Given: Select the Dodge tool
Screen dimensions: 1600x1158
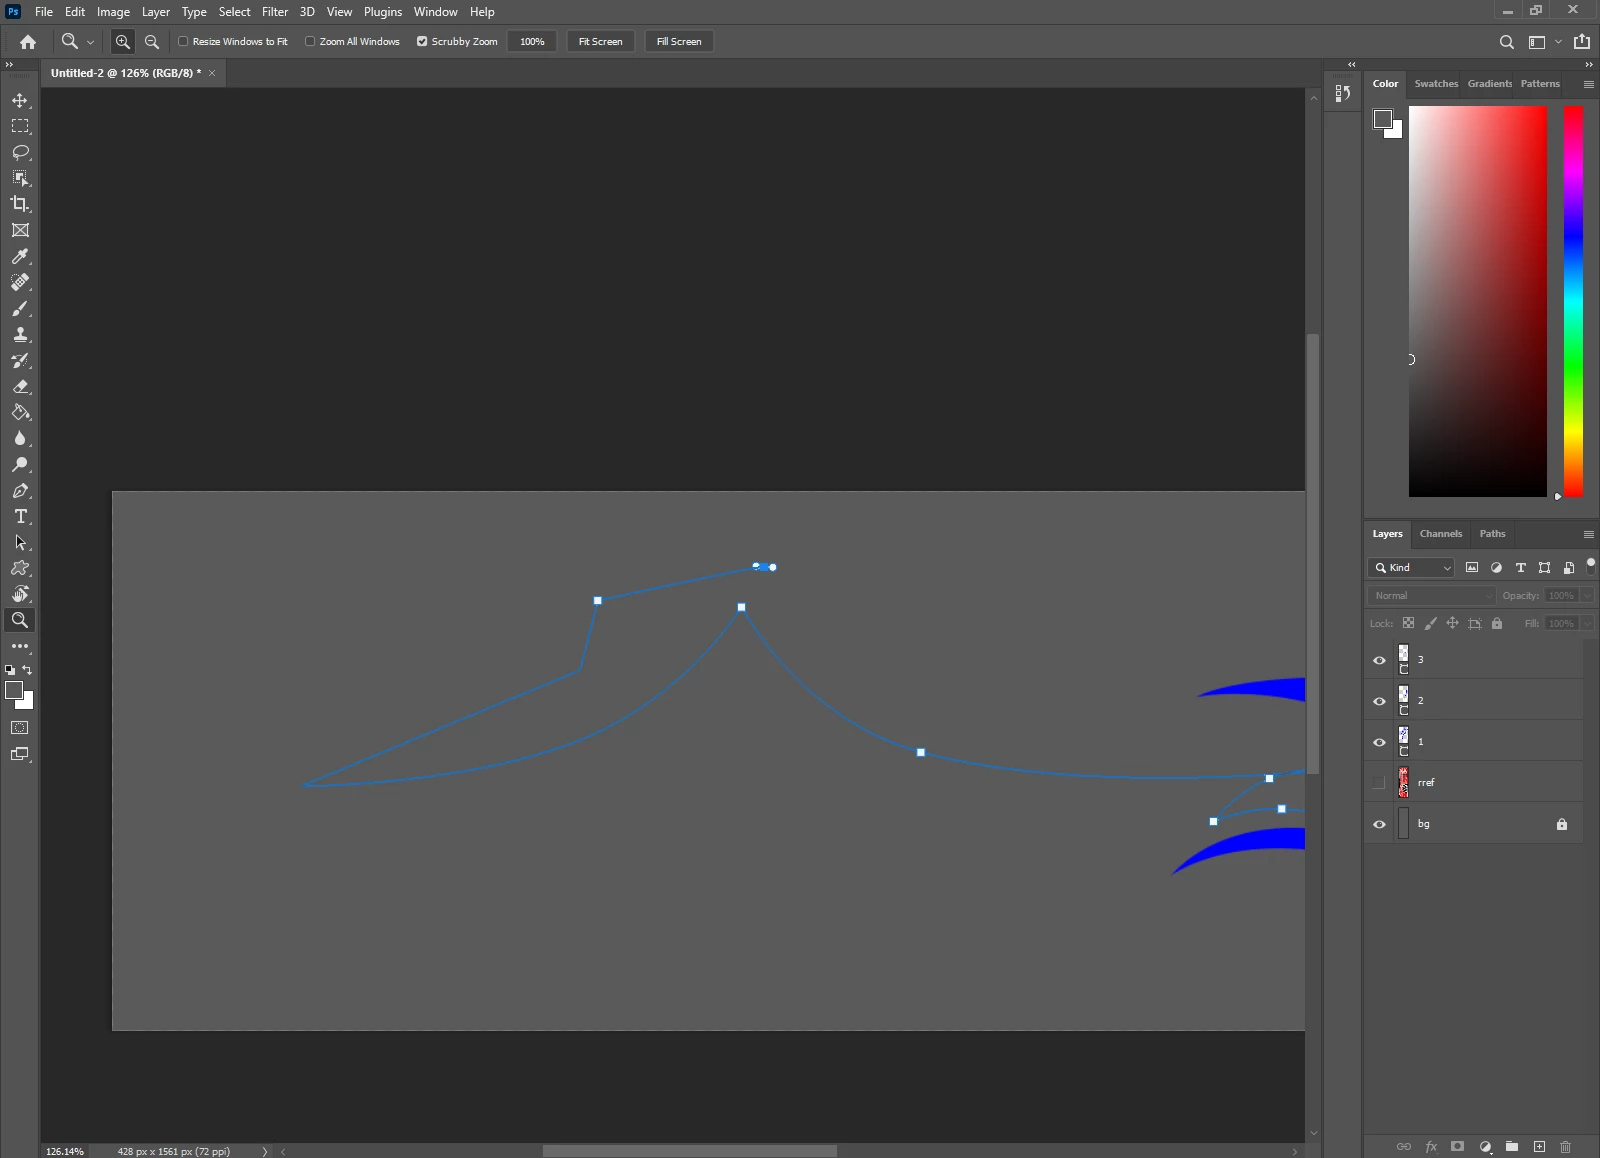Looking at the screenshot, I should [20, 464].
